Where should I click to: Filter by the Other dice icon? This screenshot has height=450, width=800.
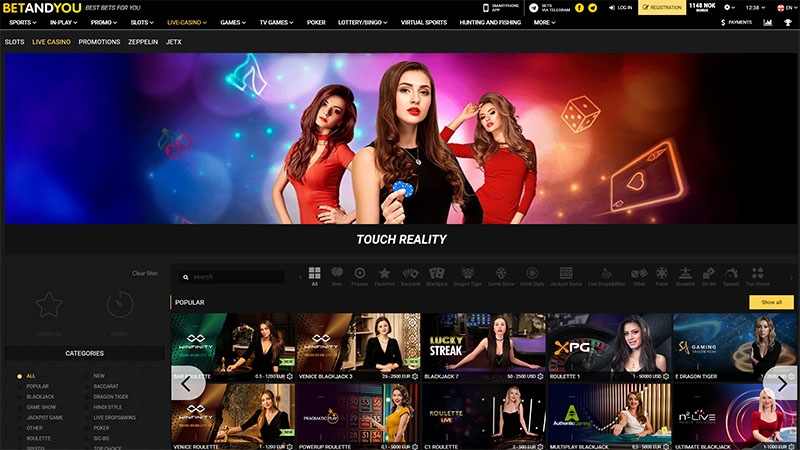coord(639,276)
